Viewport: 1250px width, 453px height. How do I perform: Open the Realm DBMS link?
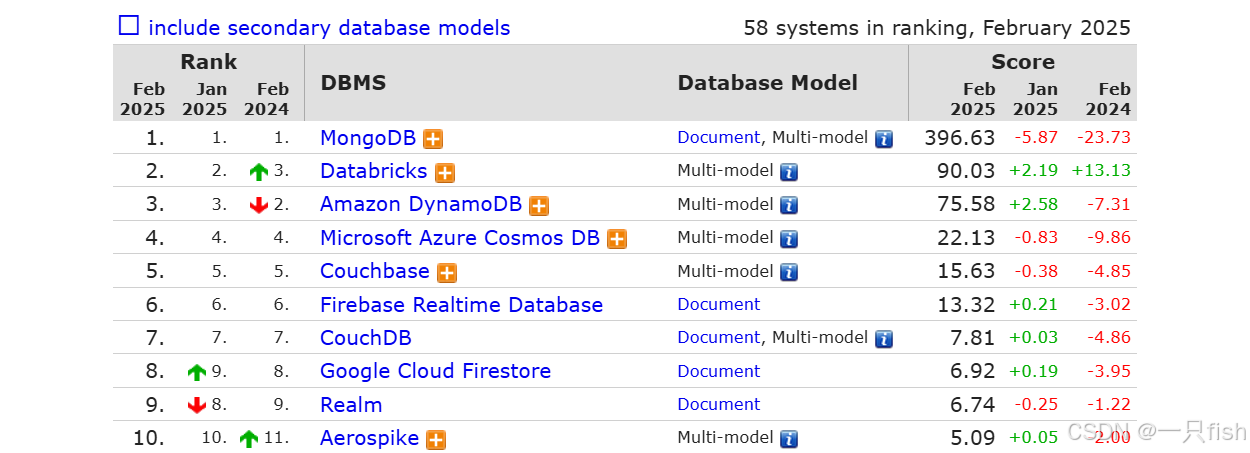[351, 405]
